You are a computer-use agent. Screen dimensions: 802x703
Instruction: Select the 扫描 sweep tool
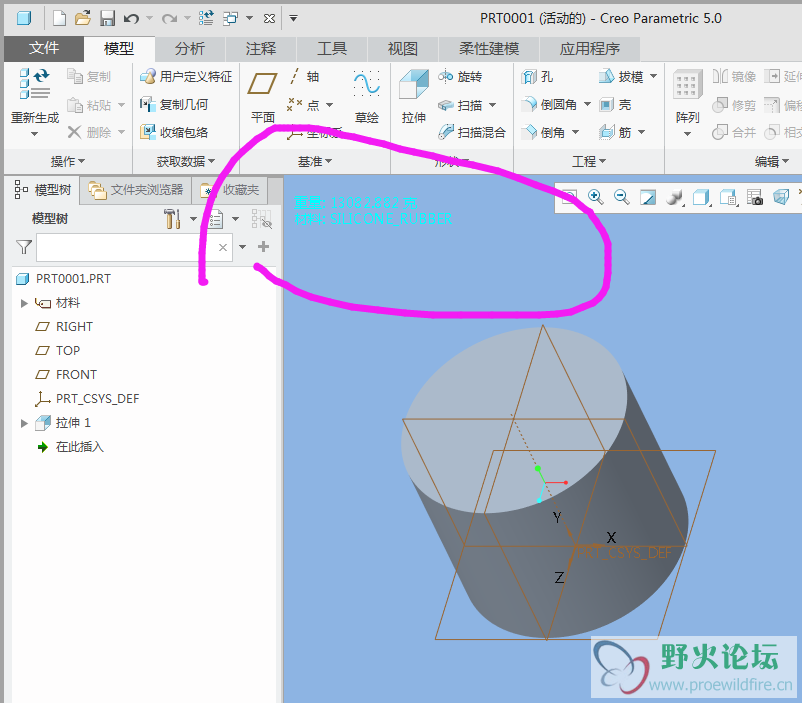point(460,105)
